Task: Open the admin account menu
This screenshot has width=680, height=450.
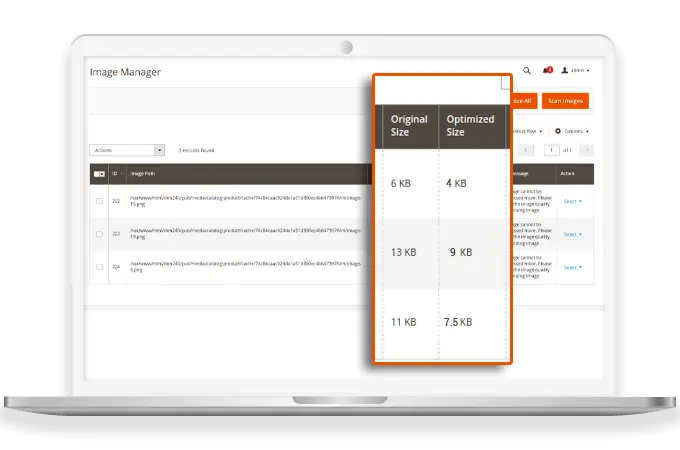Action: coord(575,70)
